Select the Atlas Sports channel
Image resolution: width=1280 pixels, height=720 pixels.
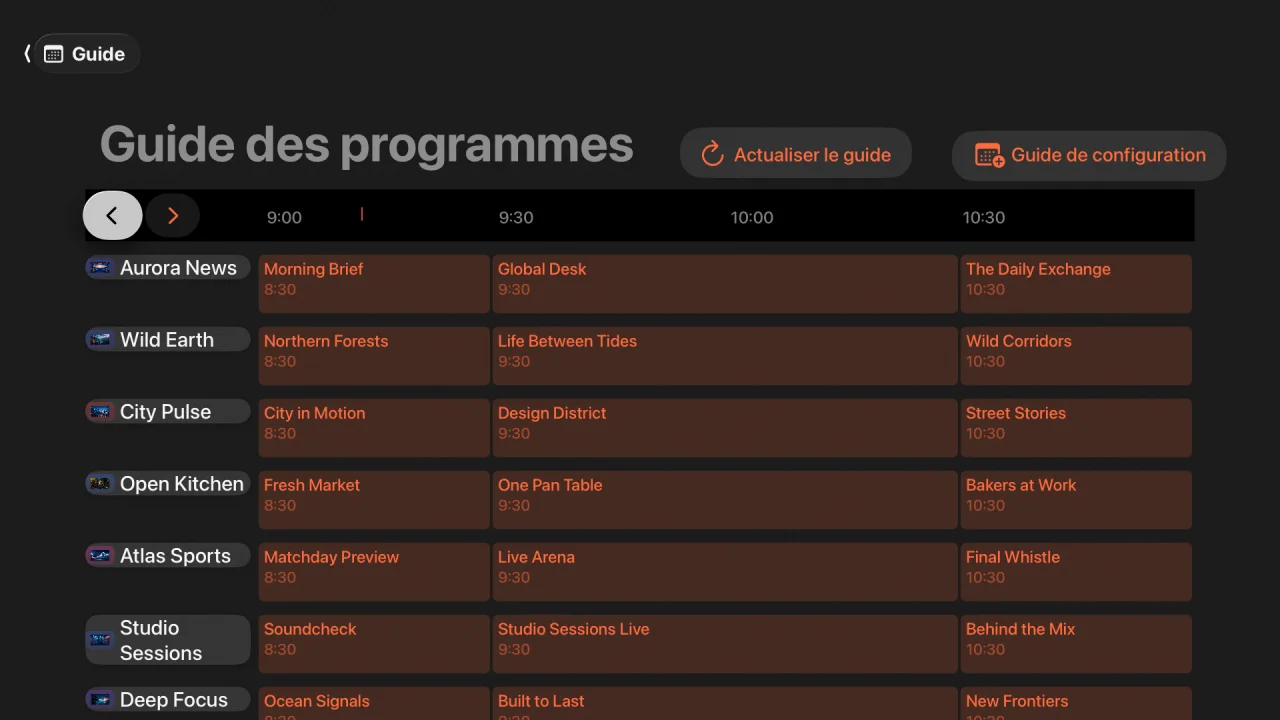(167, 555)
